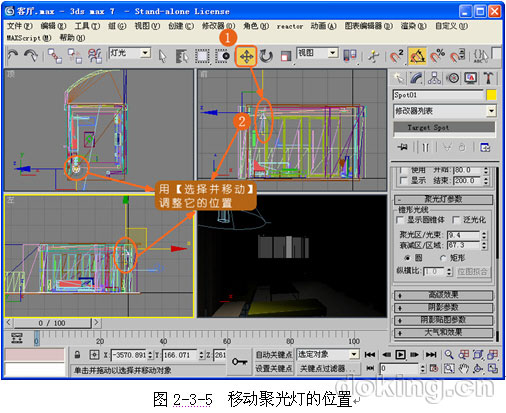Activate the Select Object arrow tool

[x=162, y=56]
